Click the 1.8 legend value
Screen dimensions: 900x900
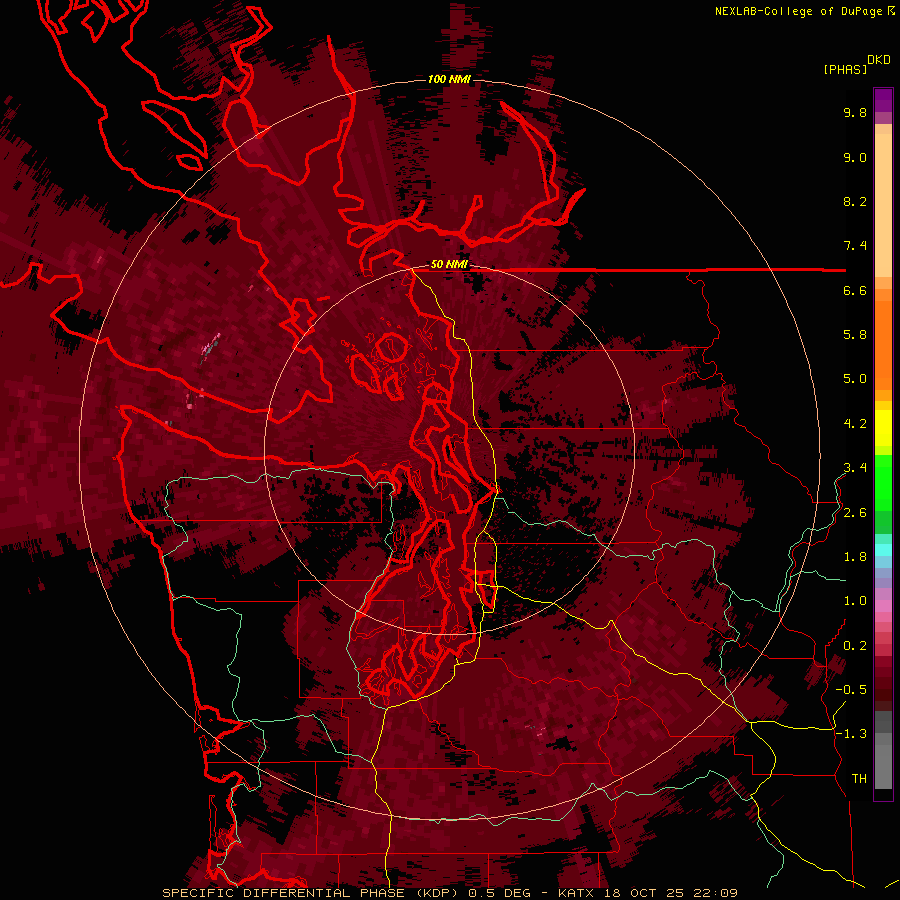tap(855, 557)
